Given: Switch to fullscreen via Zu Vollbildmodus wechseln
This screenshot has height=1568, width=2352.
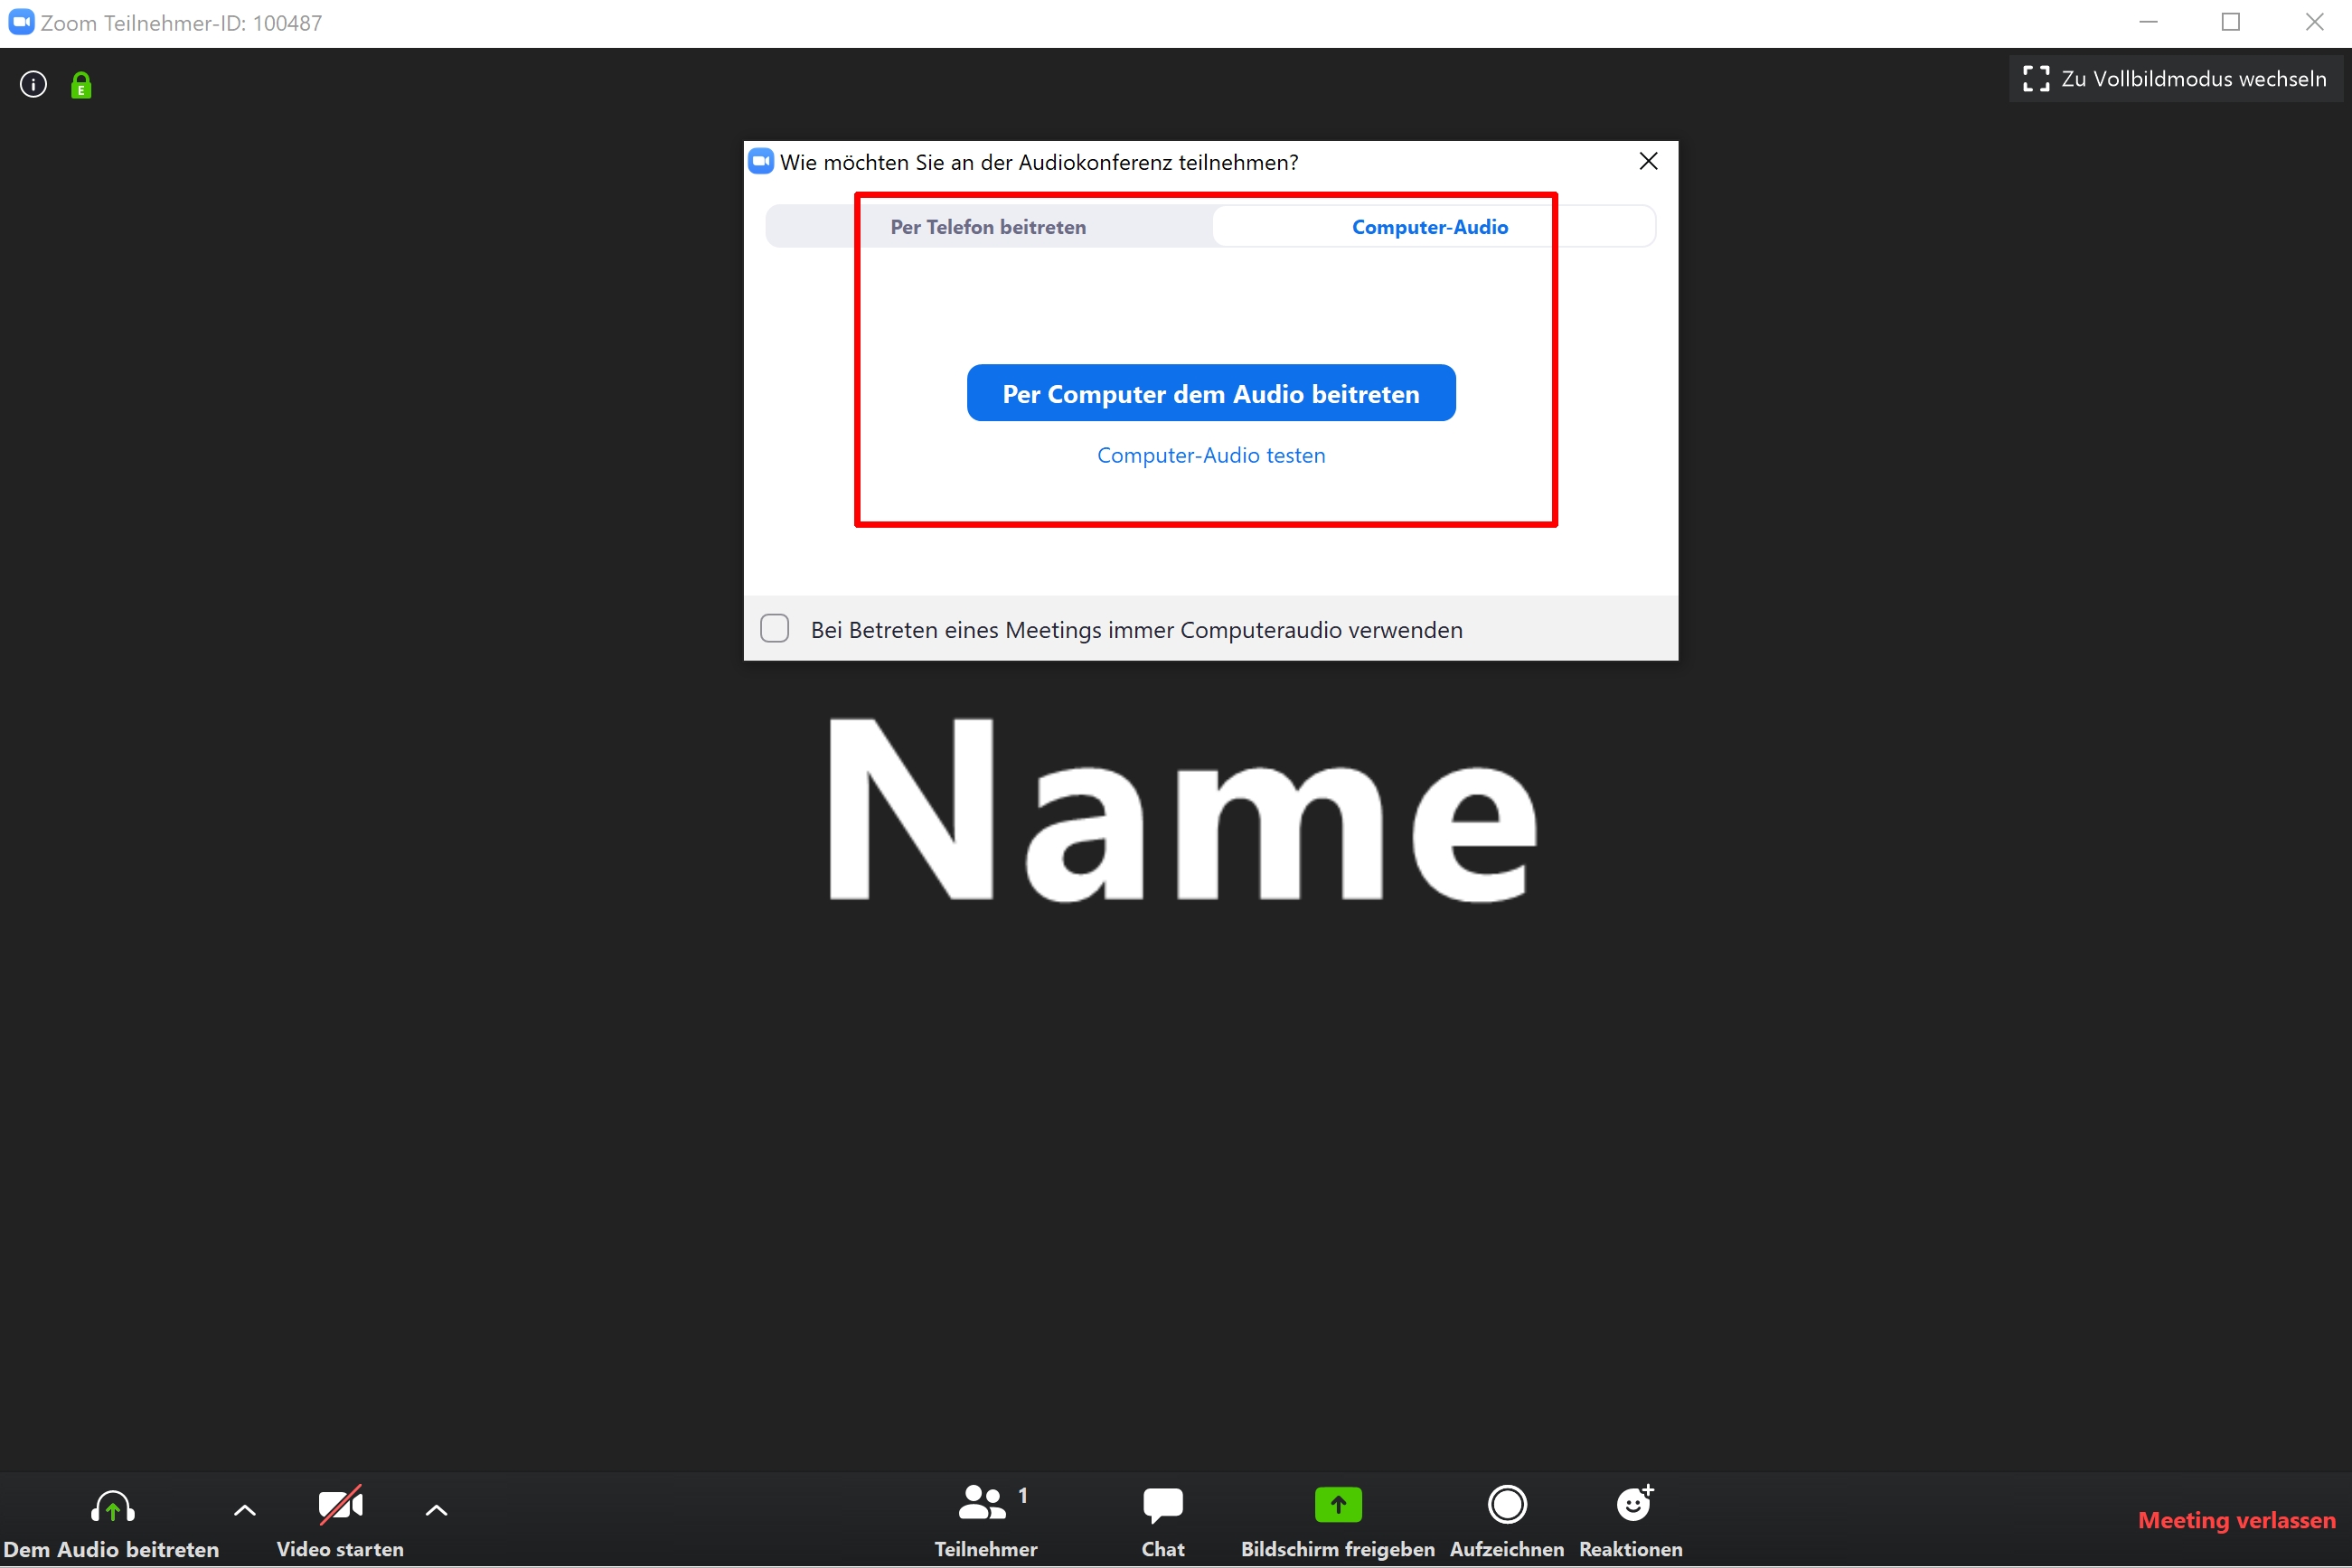Looking at the screenshot, I should point(2175,79).
